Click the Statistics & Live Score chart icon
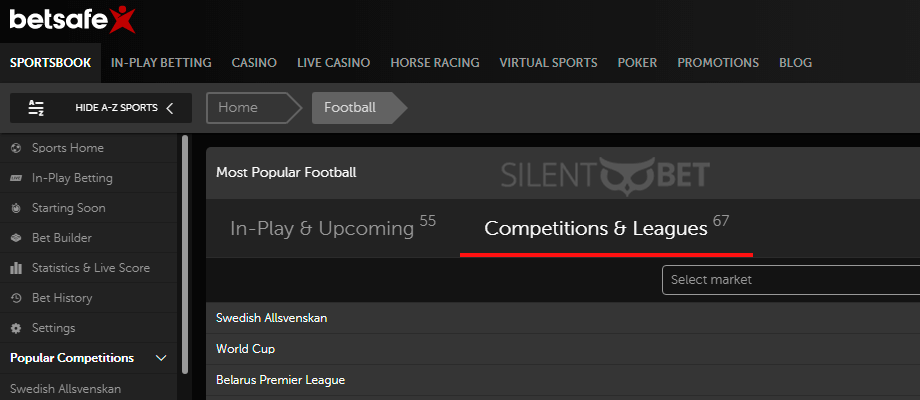The image size is (920, 400). 16,267
